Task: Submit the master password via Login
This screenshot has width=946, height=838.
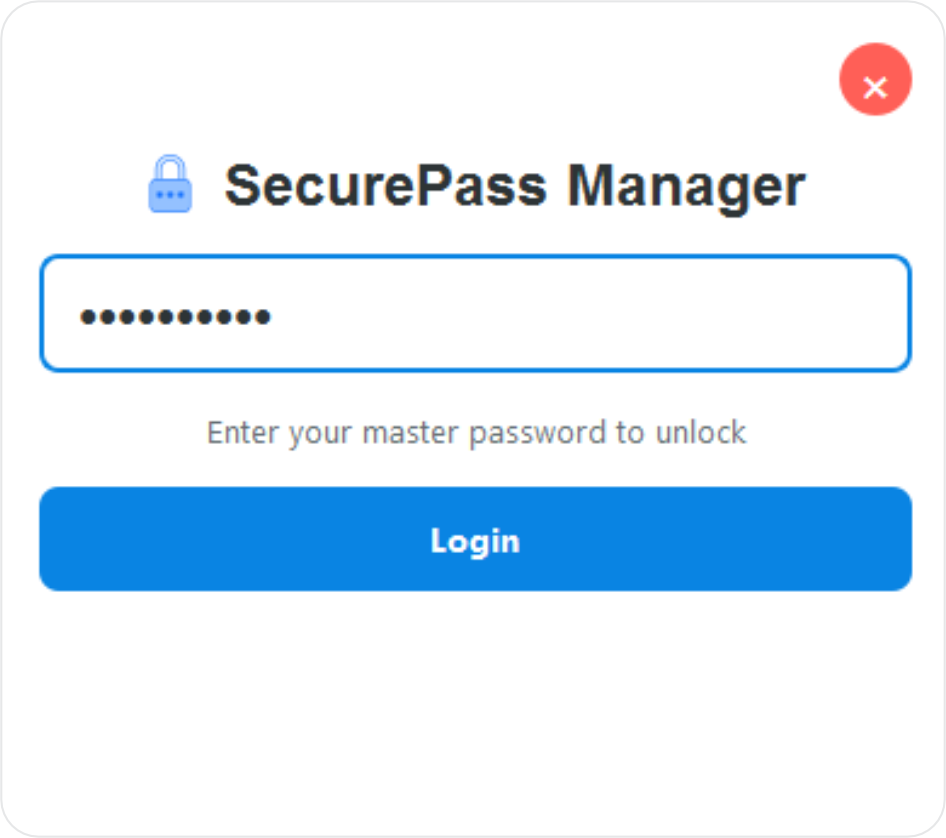Action: point(473,539)
